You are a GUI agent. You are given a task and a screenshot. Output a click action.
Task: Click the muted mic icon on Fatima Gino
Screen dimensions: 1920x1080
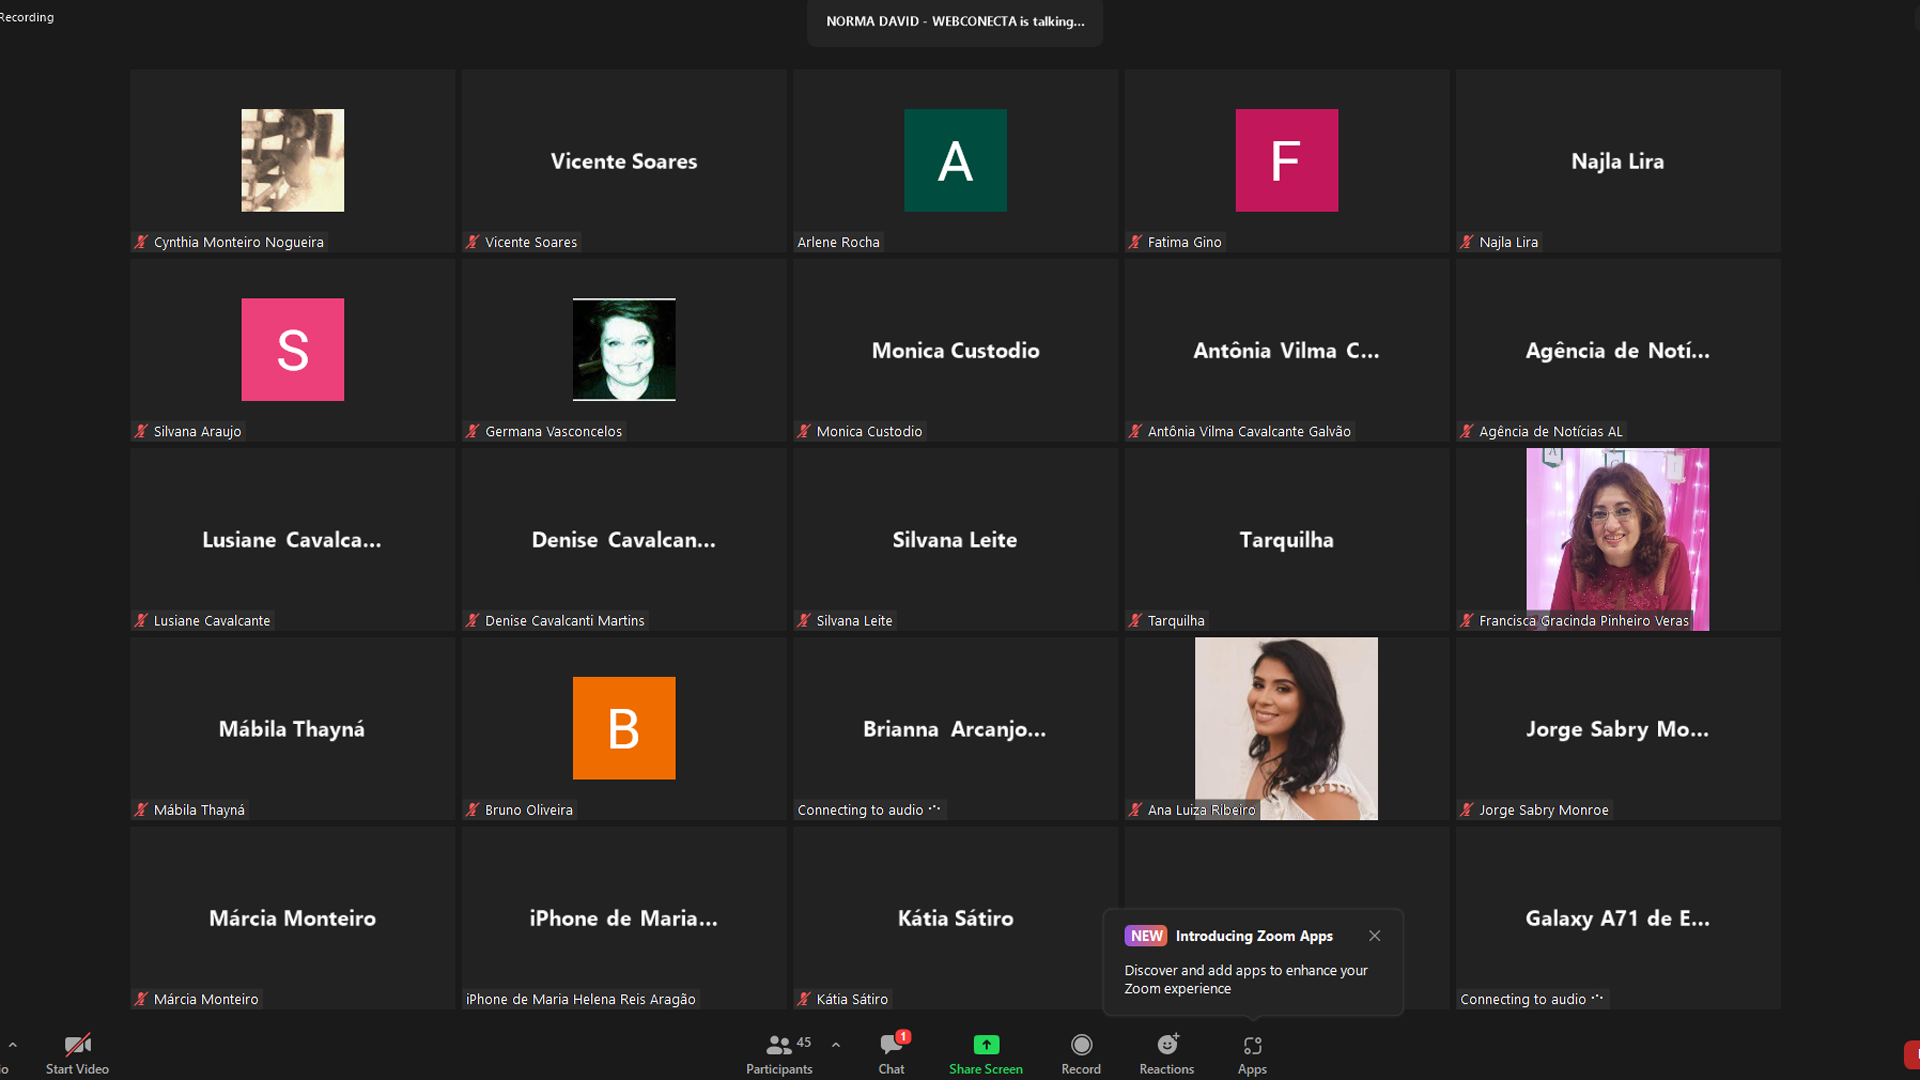pyautogui.click(x=1135, y=242)
